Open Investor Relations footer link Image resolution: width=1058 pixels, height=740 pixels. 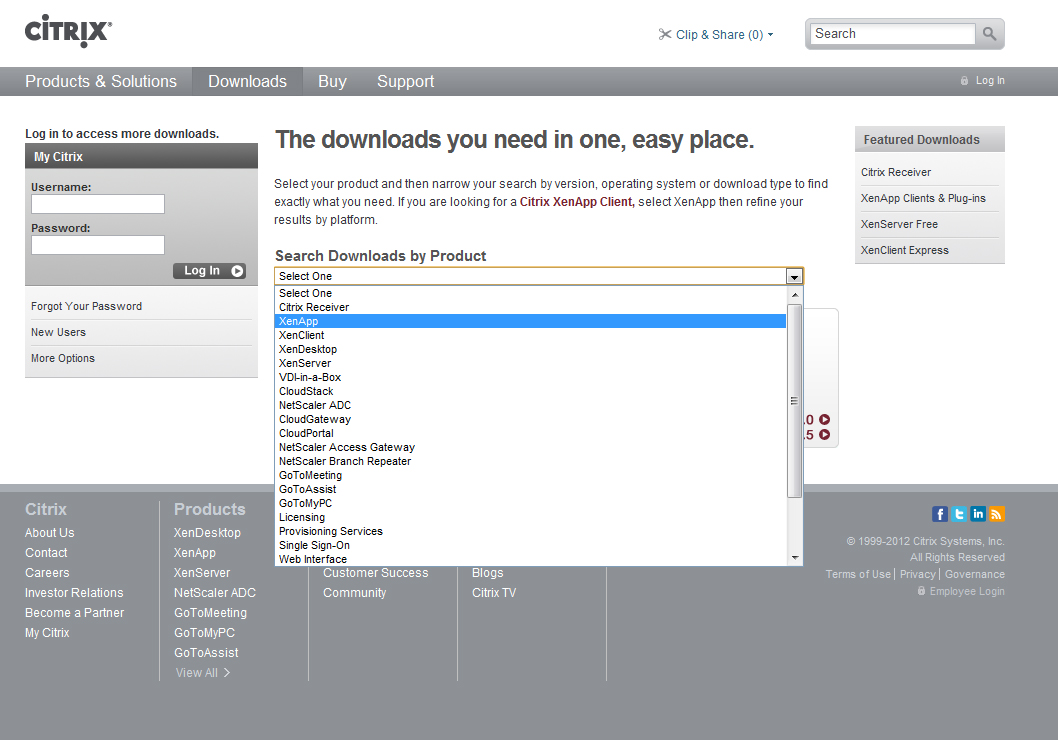tap(74, 593)
